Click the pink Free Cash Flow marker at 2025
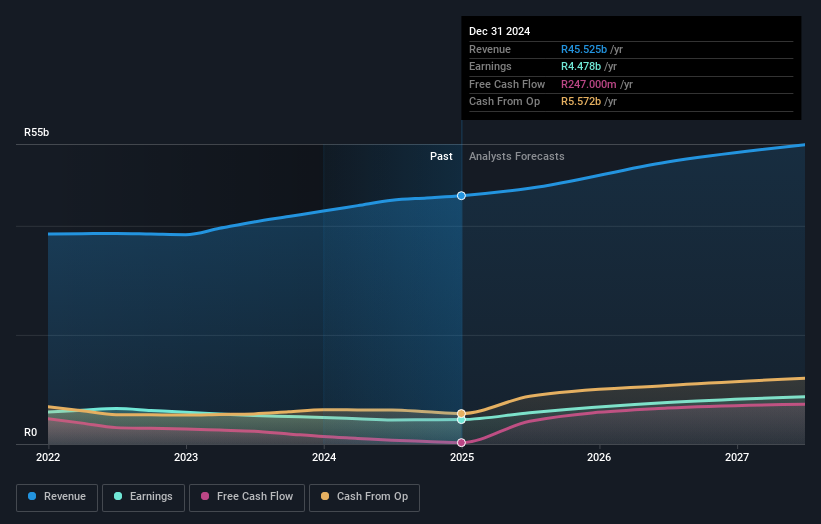The height and width of the screenshot is (524, 821). [x=461, y=443]
